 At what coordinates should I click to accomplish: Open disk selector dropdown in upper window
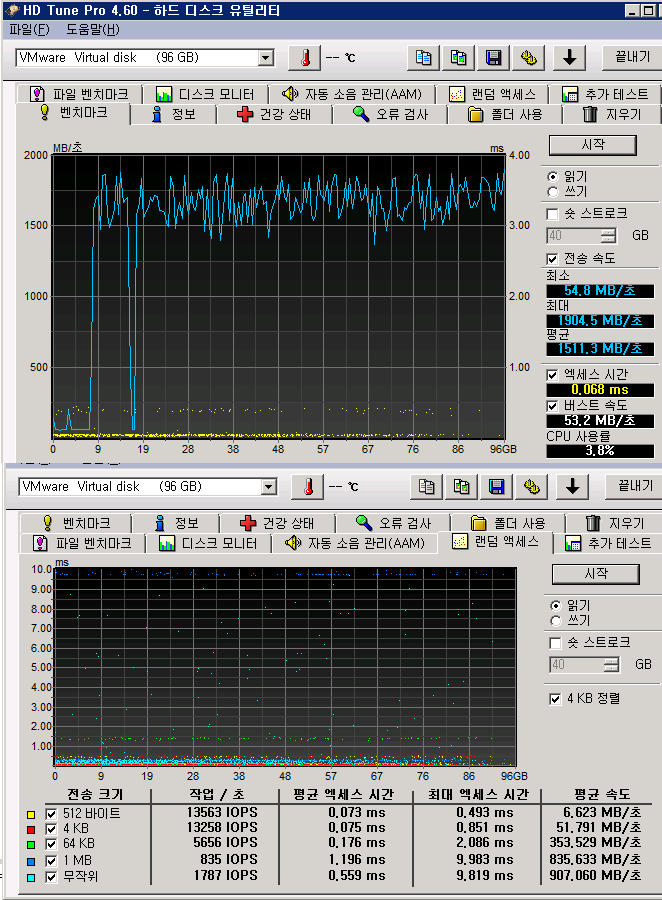tap(266, 58)
